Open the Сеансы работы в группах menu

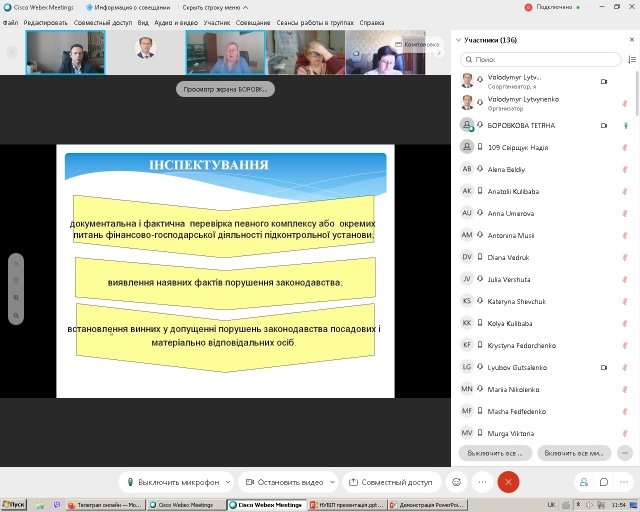(315, 22)
